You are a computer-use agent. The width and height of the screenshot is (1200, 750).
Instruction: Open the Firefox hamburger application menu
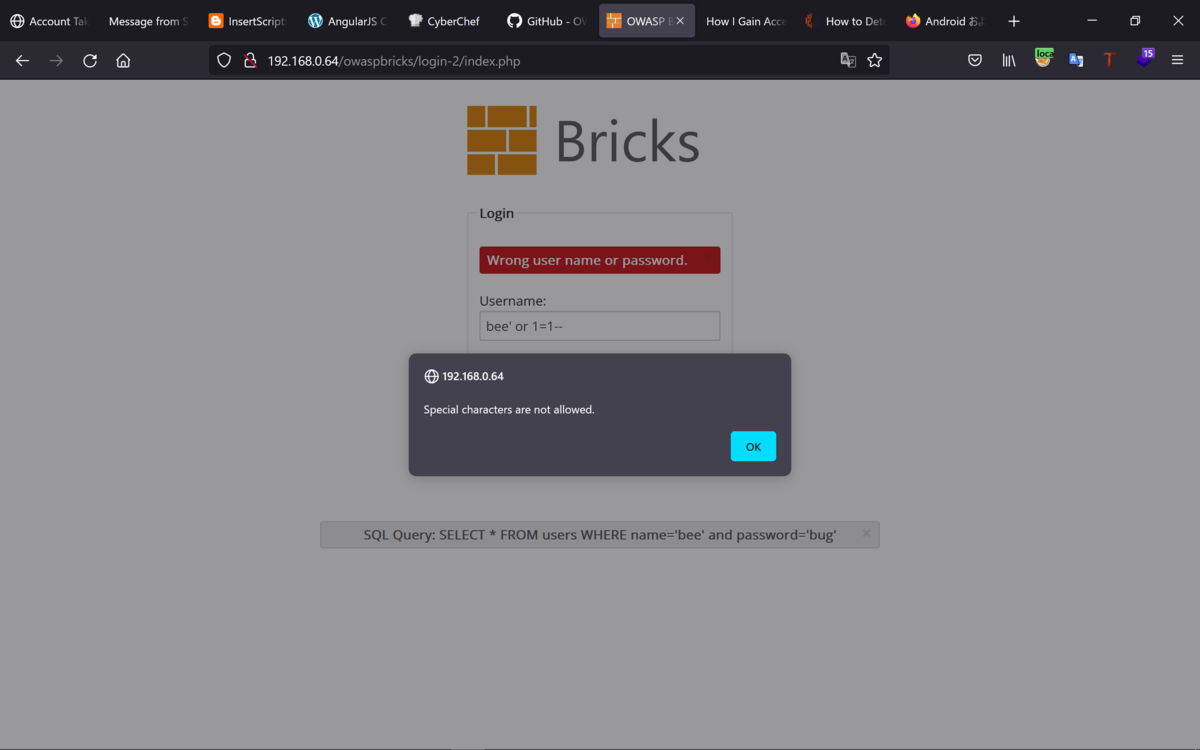(x=1177, y=61)
